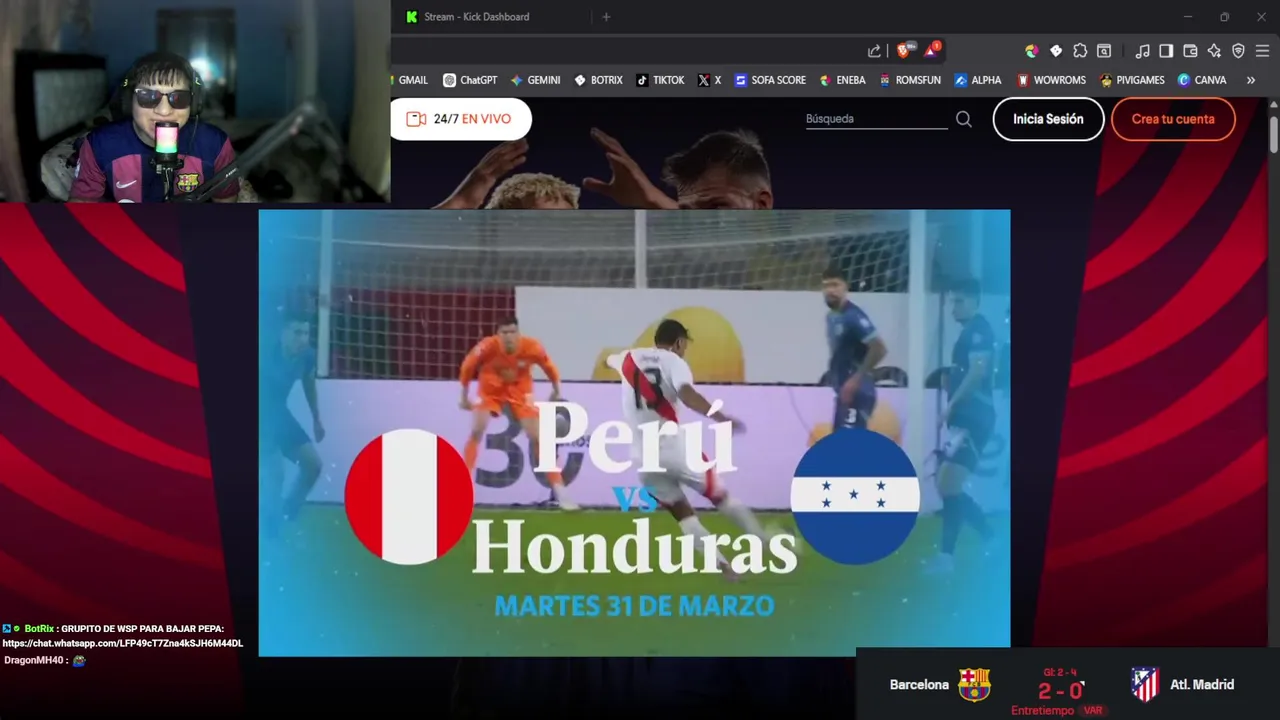Click the Brave VPN shield icon

(1238, 51)
